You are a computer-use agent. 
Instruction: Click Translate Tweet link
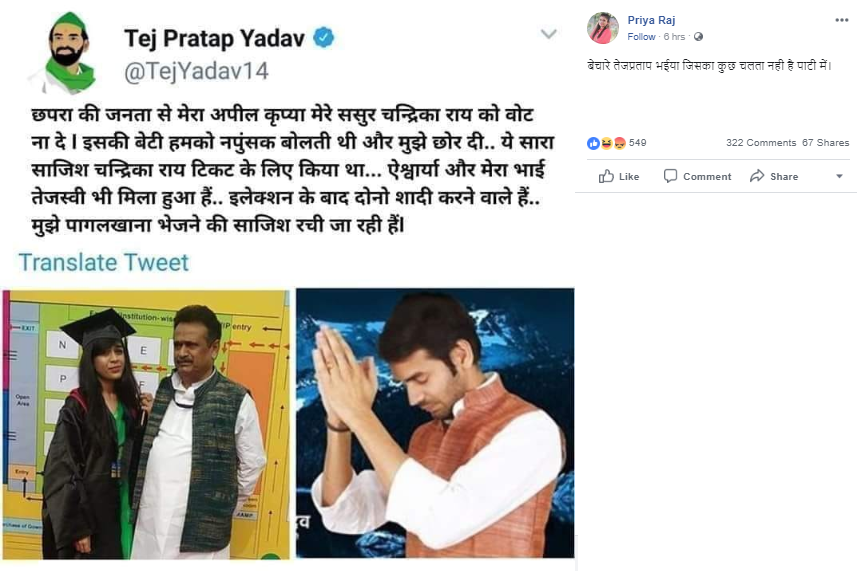click(x=104, y=263)
